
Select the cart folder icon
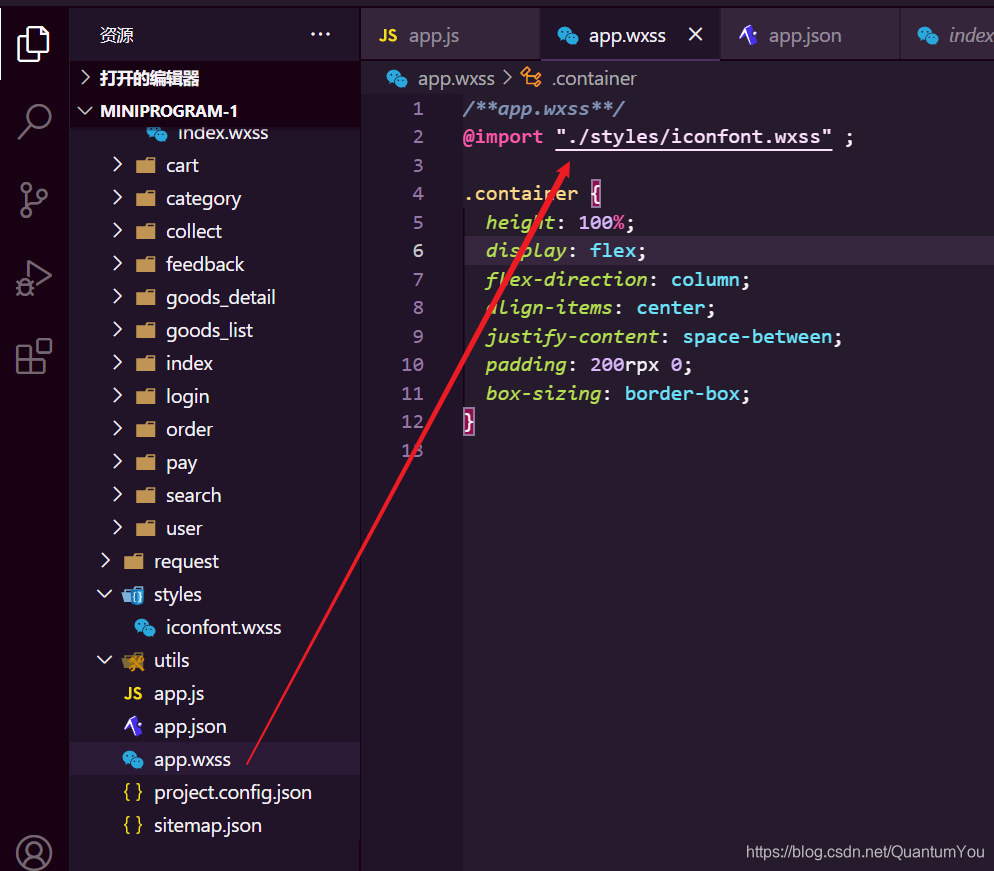[x=146, y=165]
